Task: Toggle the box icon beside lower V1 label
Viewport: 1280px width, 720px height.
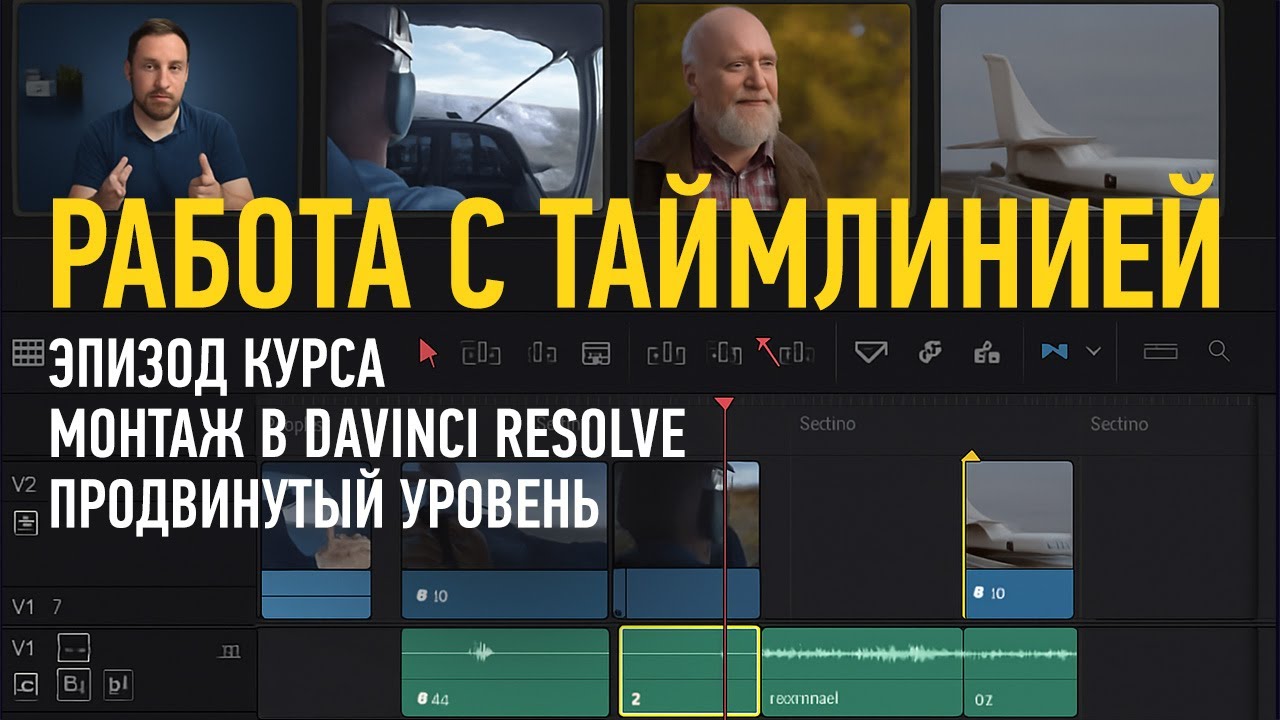Action: [x=74, y=647]
